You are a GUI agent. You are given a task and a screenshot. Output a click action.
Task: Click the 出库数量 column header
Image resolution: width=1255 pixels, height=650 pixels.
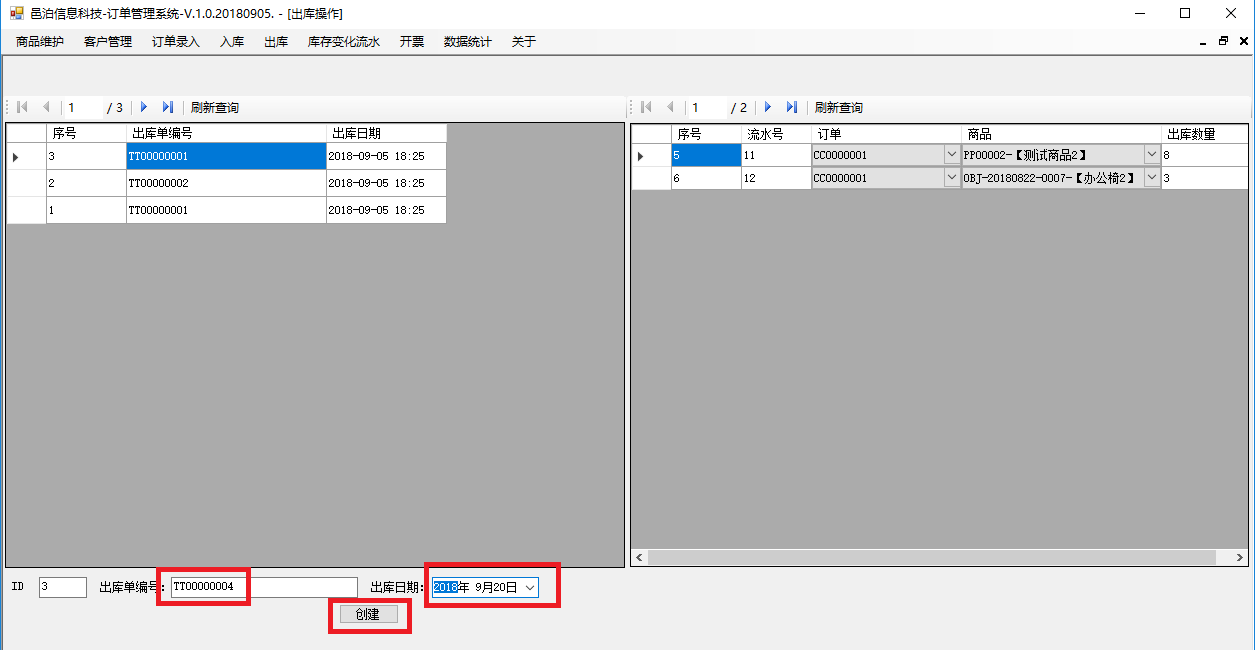pyautogui.click(x=1204, y=134)
